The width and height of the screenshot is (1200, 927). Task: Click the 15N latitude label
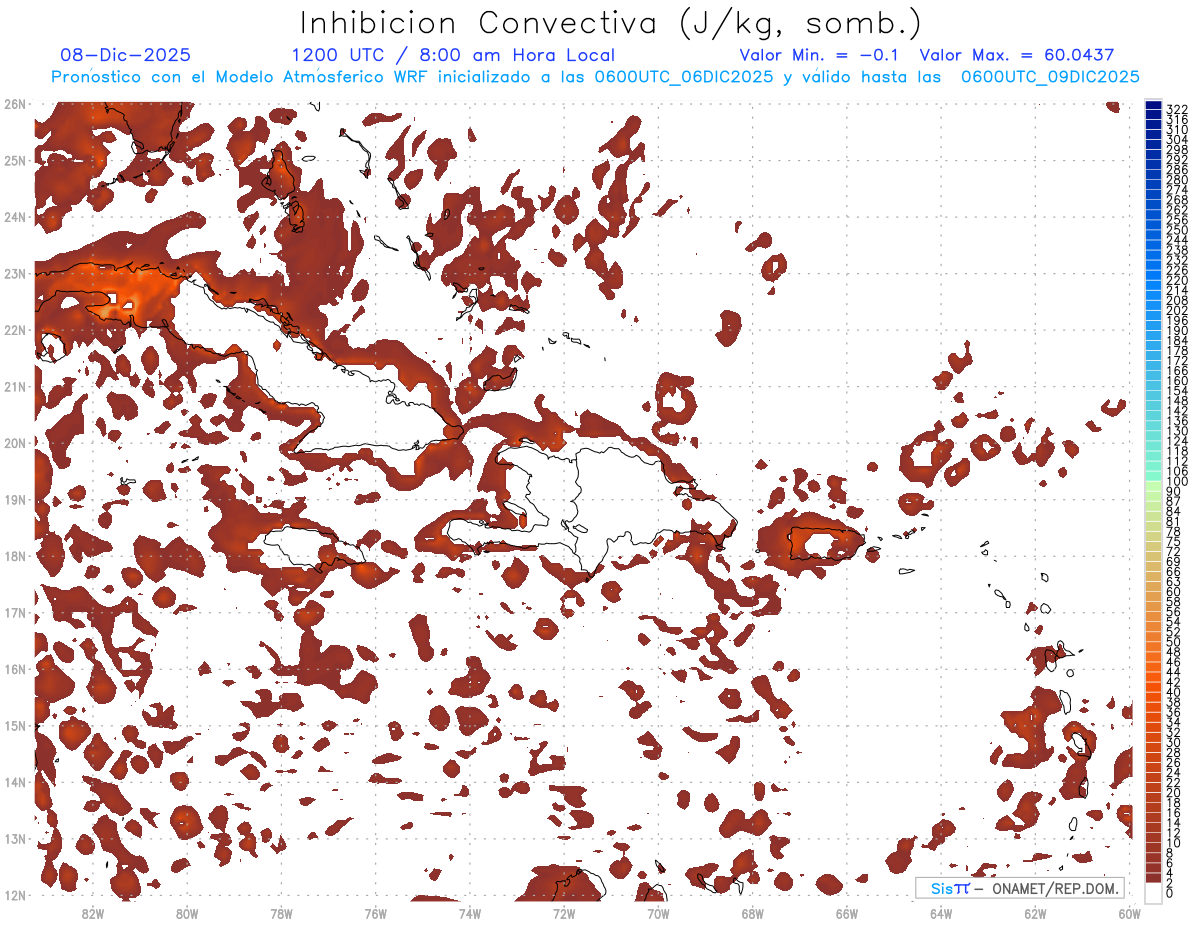(14, 725)
